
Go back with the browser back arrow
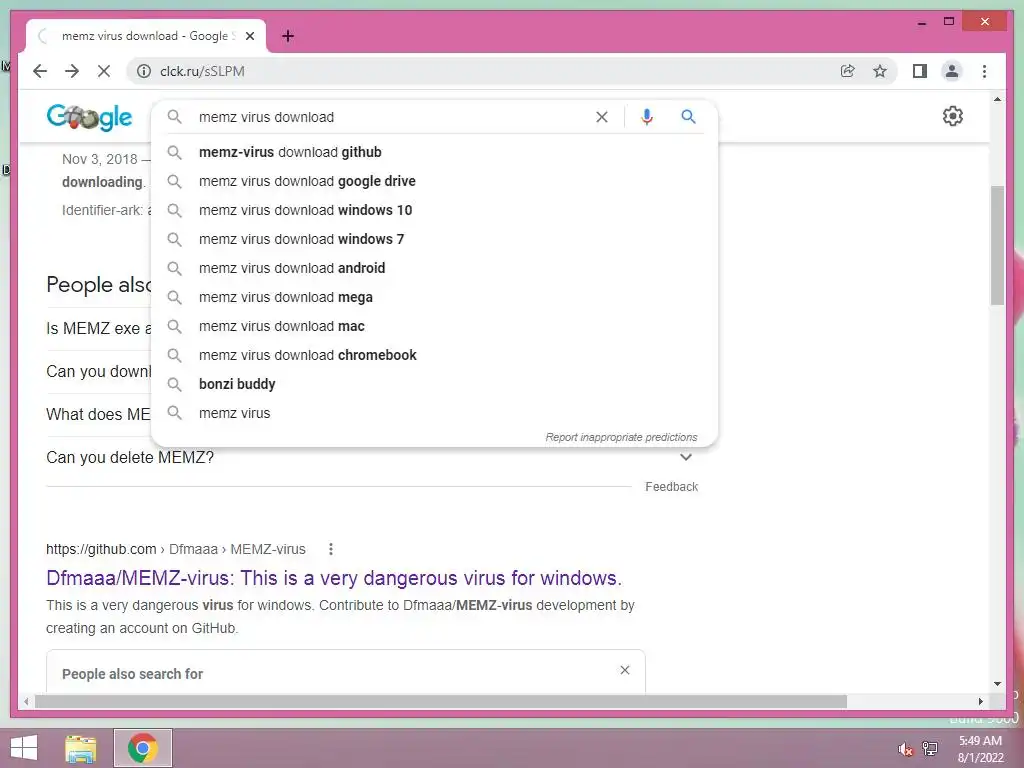(x=40, y=71)
